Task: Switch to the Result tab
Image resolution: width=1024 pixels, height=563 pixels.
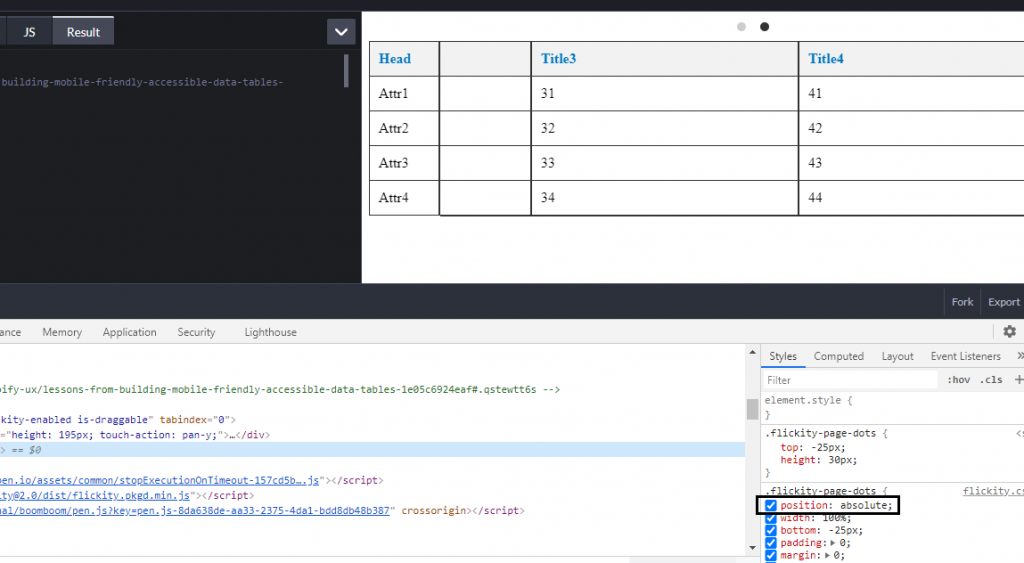Action: [83, 32]
